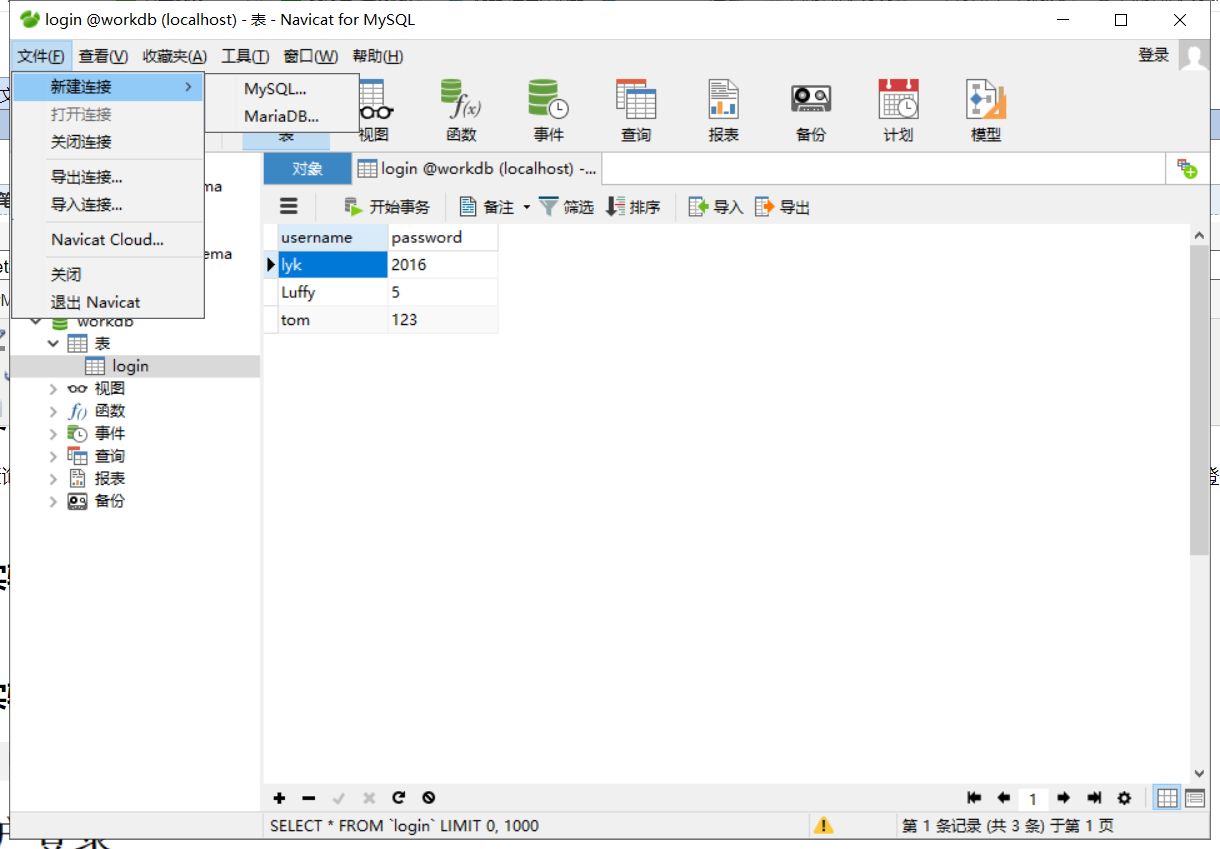This screenshot has width=1220, height=849.
Task: Select Navicat Cloud... menu item
Action: coord(108,239)
